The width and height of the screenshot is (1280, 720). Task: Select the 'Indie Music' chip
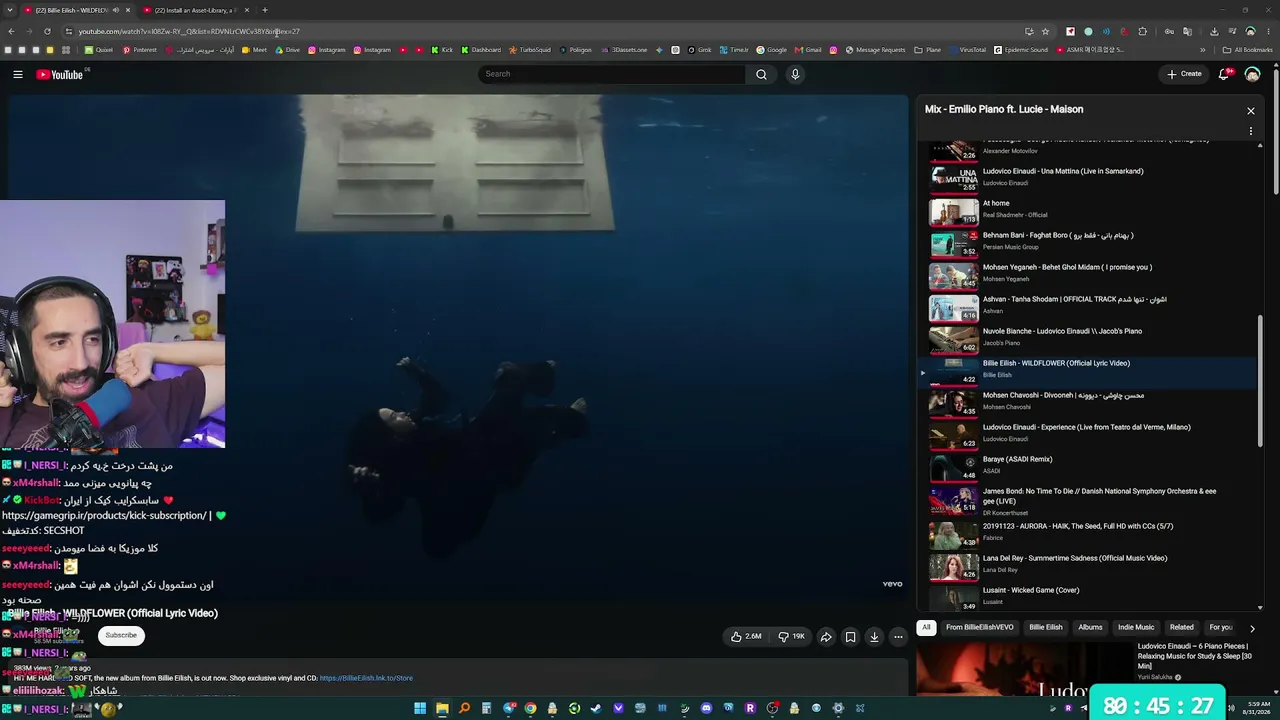(1136, 628)
